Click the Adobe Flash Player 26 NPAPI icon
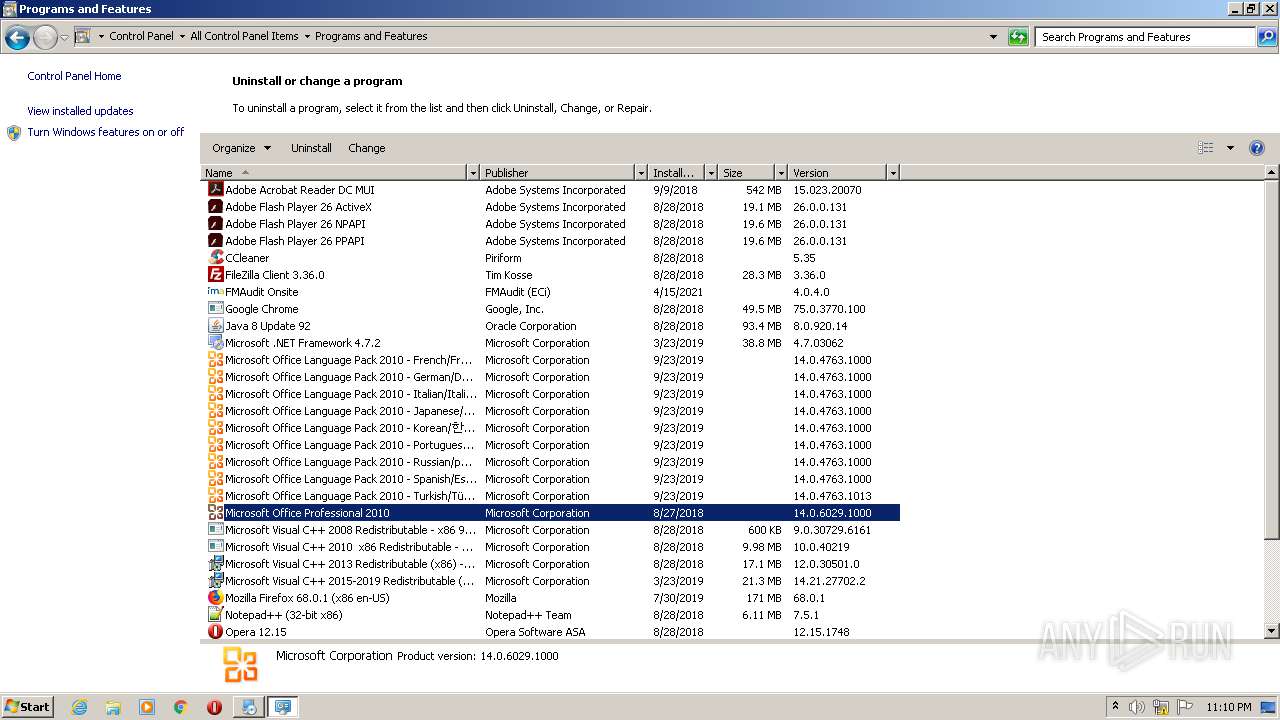Screen dimensions: 1280x720 point(215,223)
